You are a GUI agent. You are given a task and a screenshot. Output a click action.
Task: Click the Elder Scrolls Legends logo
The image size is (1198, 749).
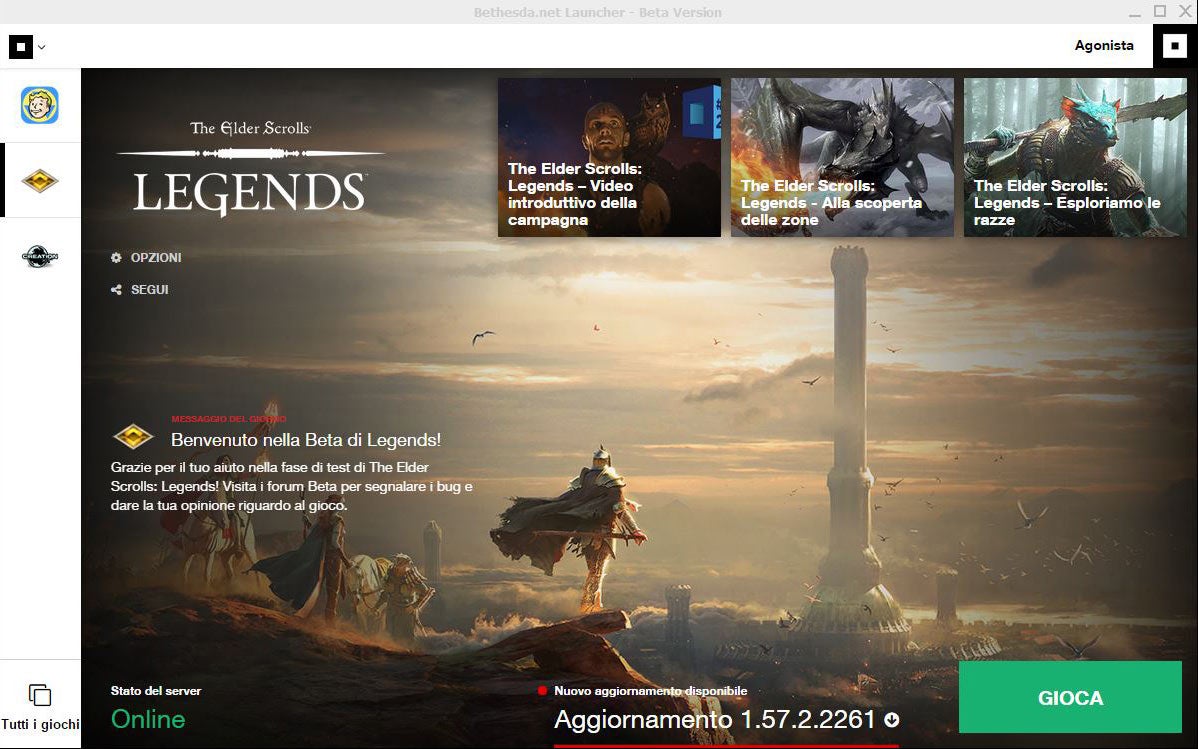(250, 167)
